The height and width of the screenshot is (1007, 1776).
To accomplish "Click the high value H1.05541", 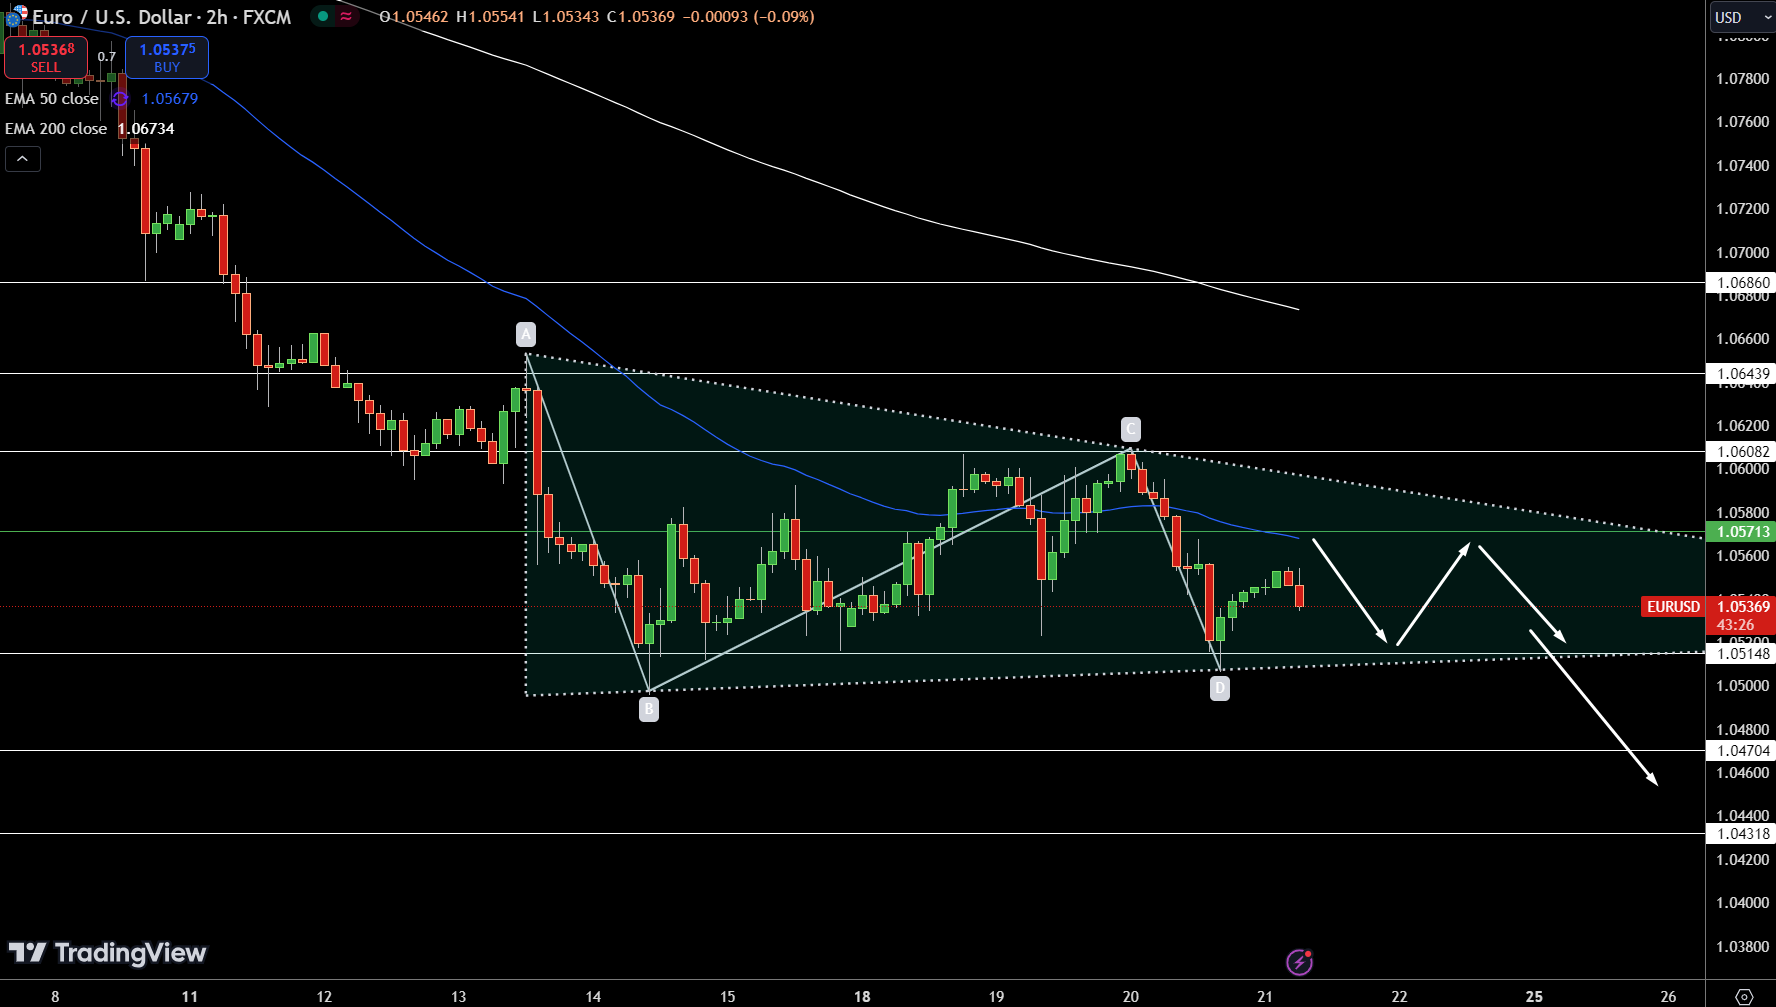I will click(x=490, y=17).
